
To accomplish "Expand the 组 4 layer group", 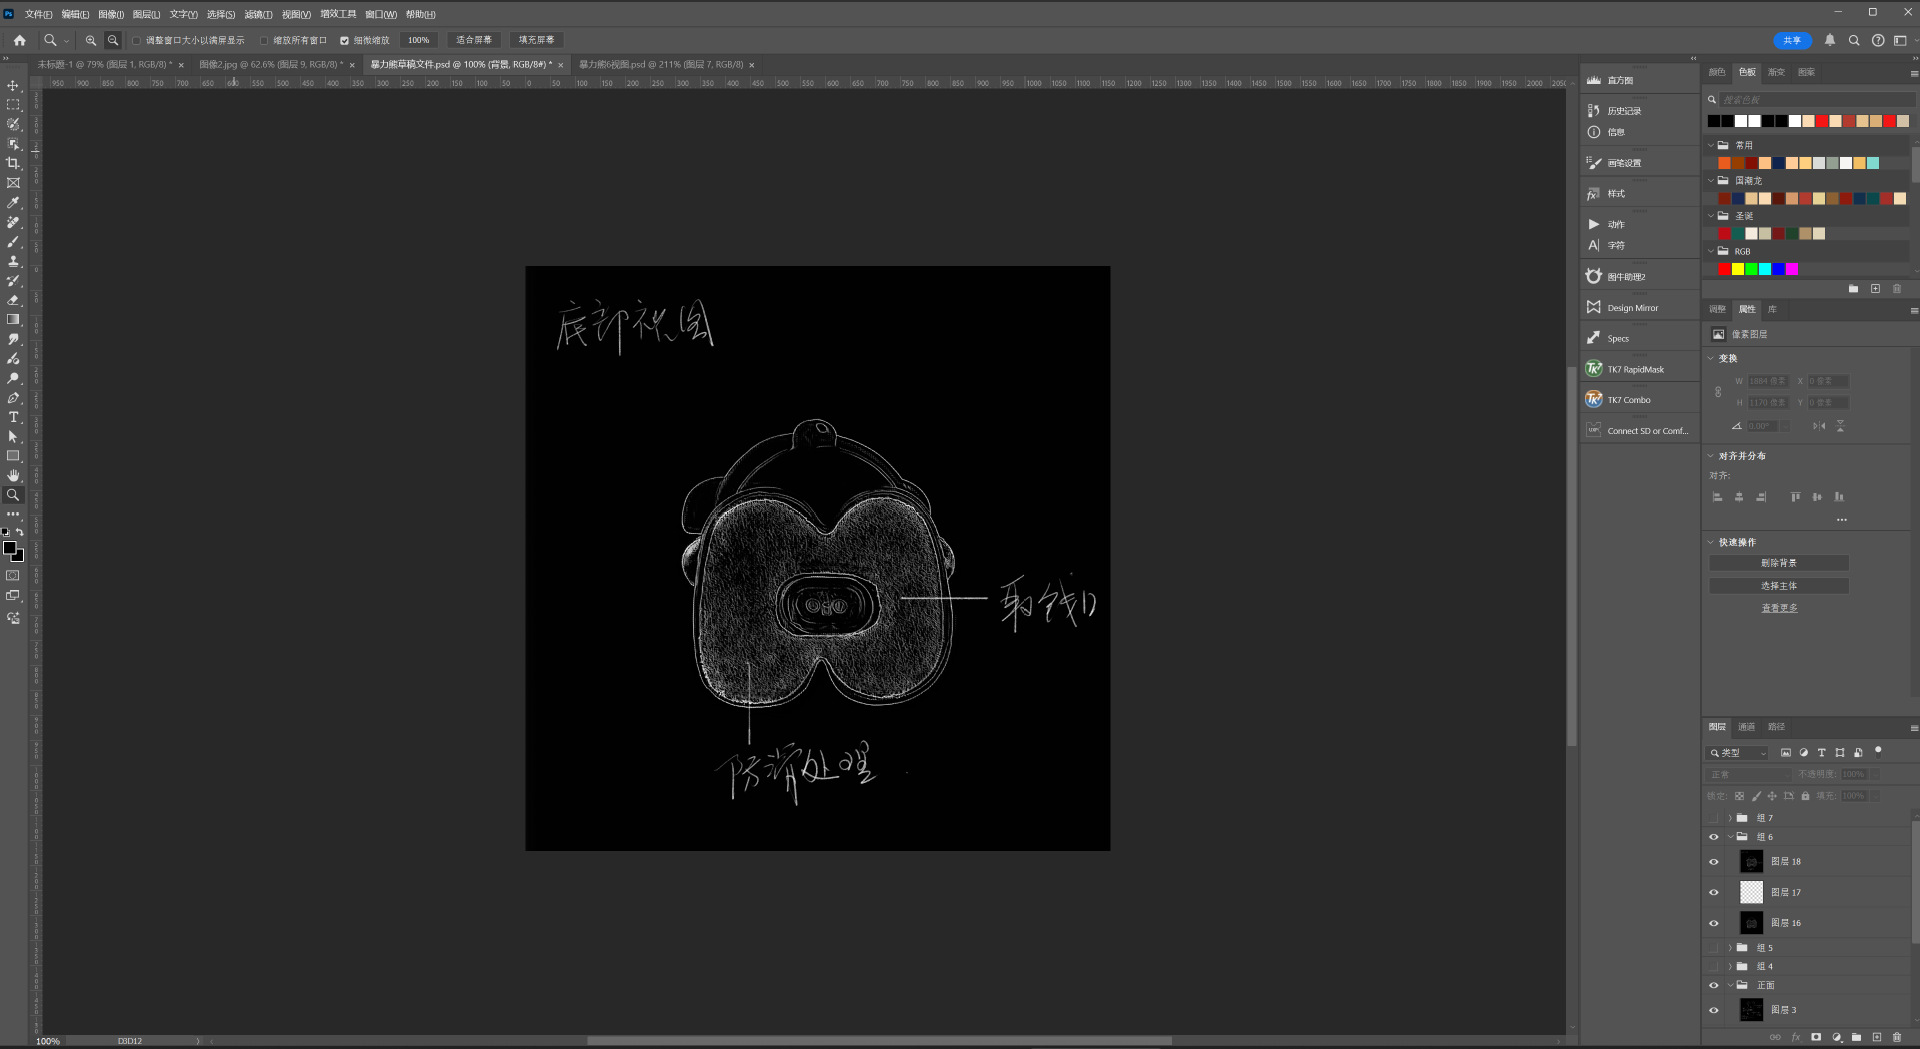I will [x=1730, y=967].
